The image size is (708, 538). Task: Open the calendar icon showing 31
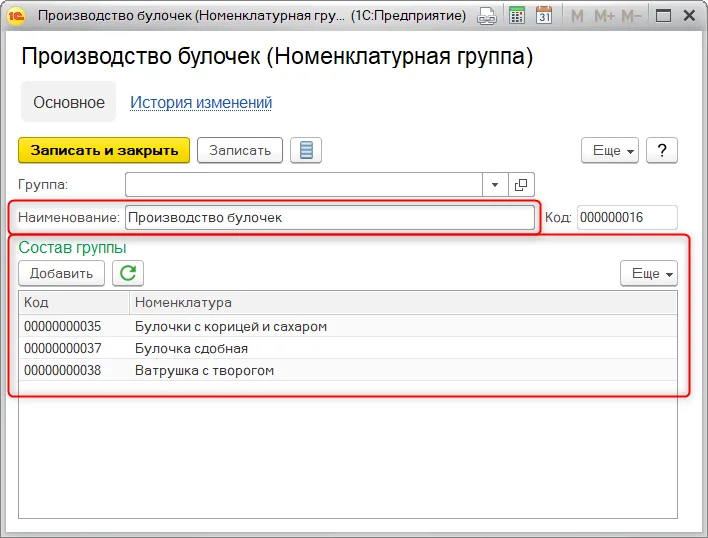(544, 16)
